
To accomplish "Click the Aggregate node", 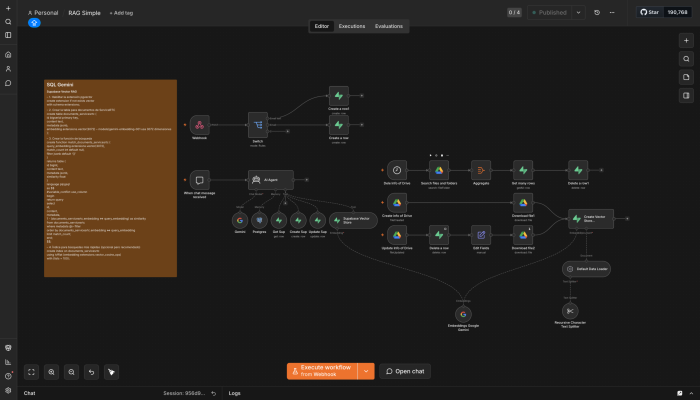I will 481,170.
